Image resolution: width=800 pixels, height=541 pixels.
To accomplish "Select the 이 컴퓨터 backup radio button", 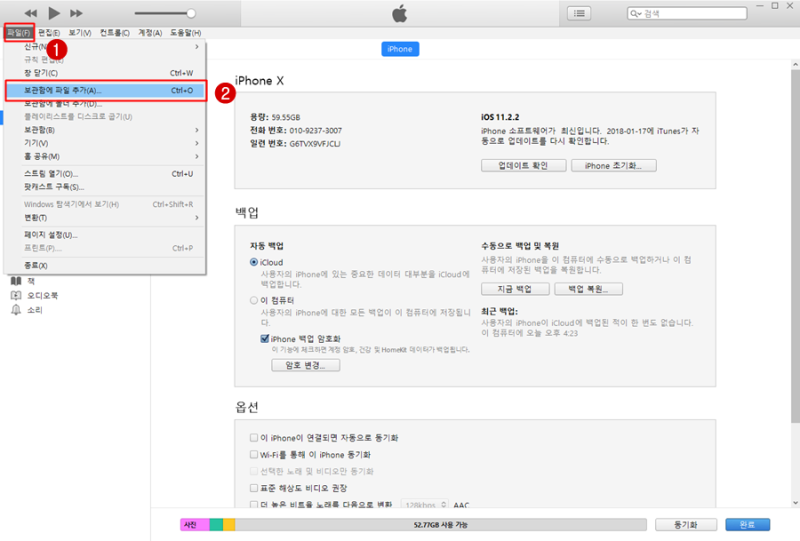I will tap(254, 300).
